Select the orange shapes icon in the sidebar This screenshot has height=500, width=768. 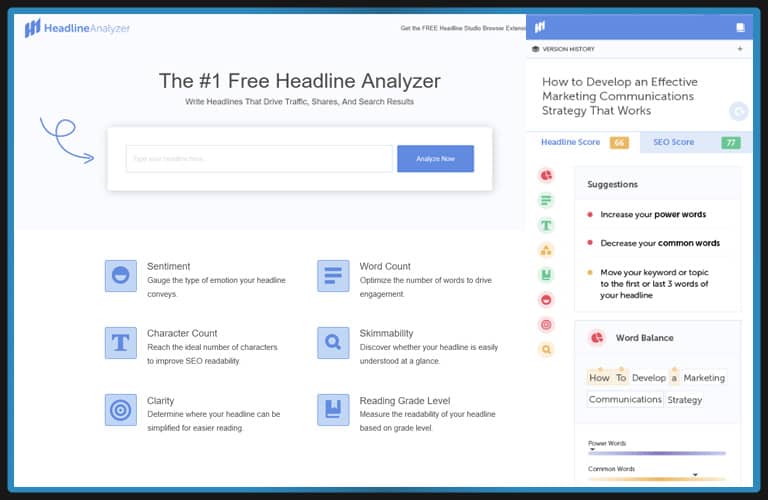click(546, 250)
